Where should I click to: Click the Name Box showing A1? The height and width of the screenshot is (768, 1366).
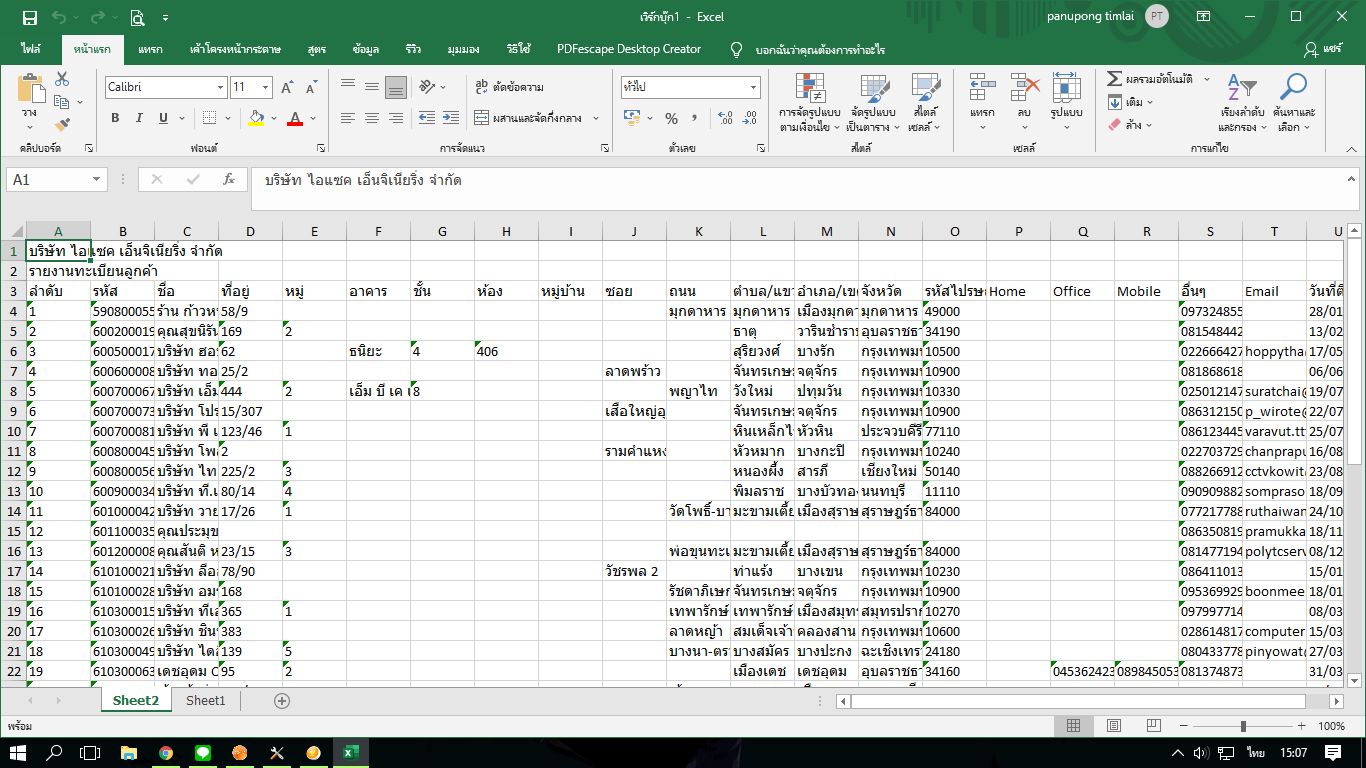pos(48,180)
